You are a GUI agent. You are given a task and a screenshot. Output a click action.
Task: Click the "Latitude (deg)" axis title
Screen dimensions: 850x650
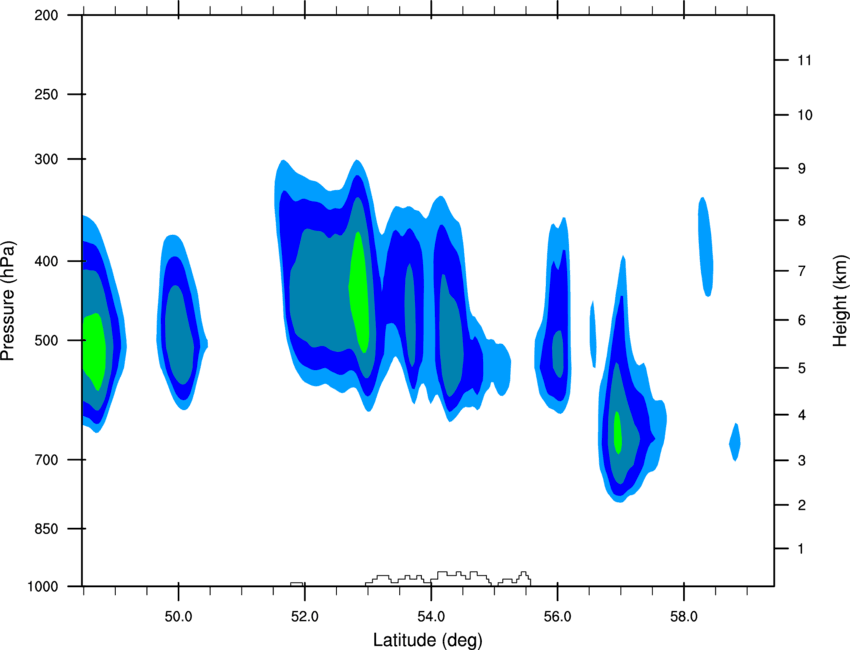(427, 640)
